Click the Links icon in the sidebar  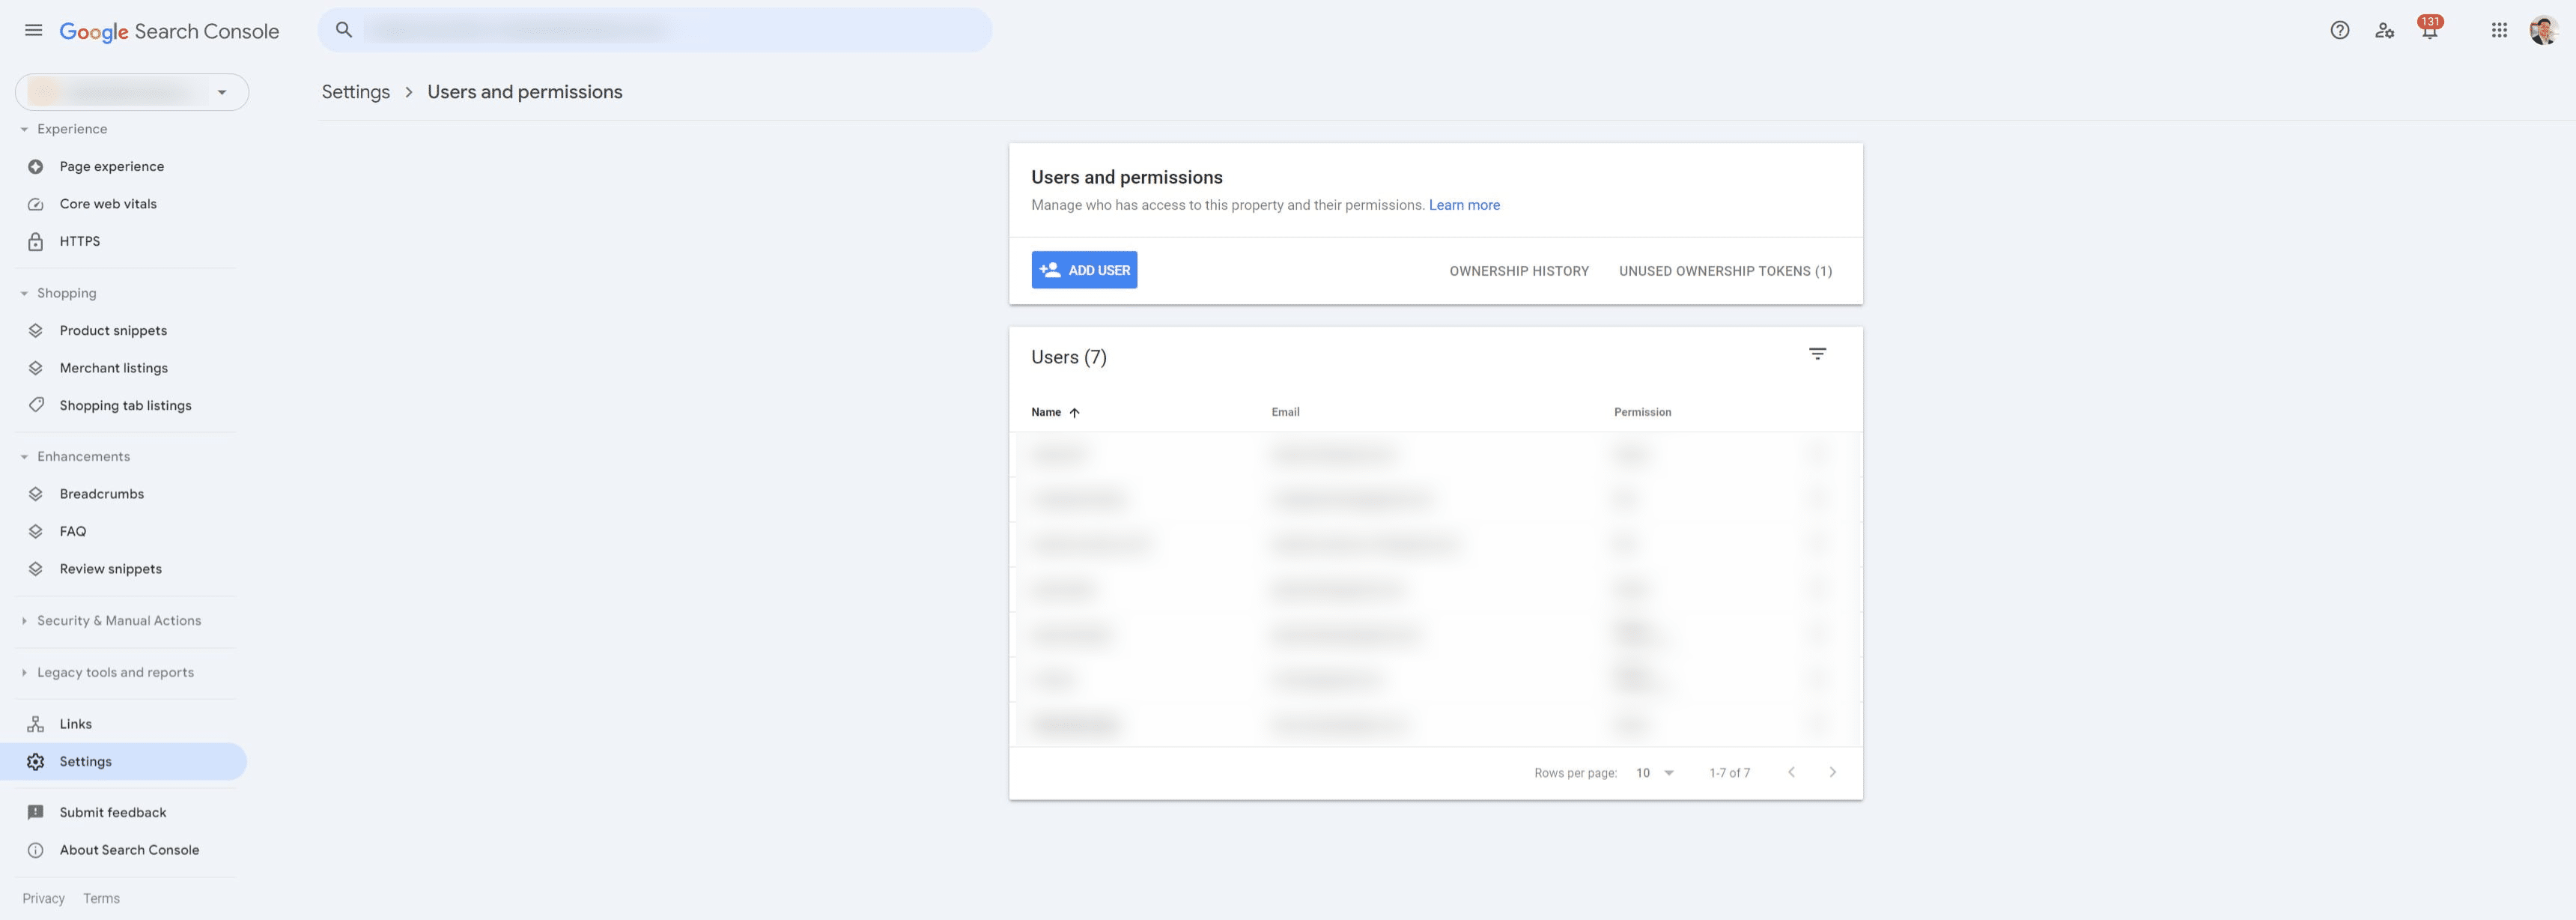[36, 723]
